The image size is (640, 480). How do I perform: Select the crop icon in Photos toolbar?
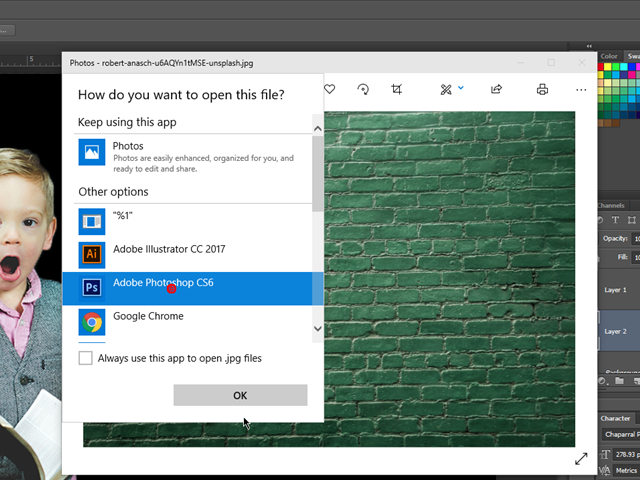[x=396, y=89]
